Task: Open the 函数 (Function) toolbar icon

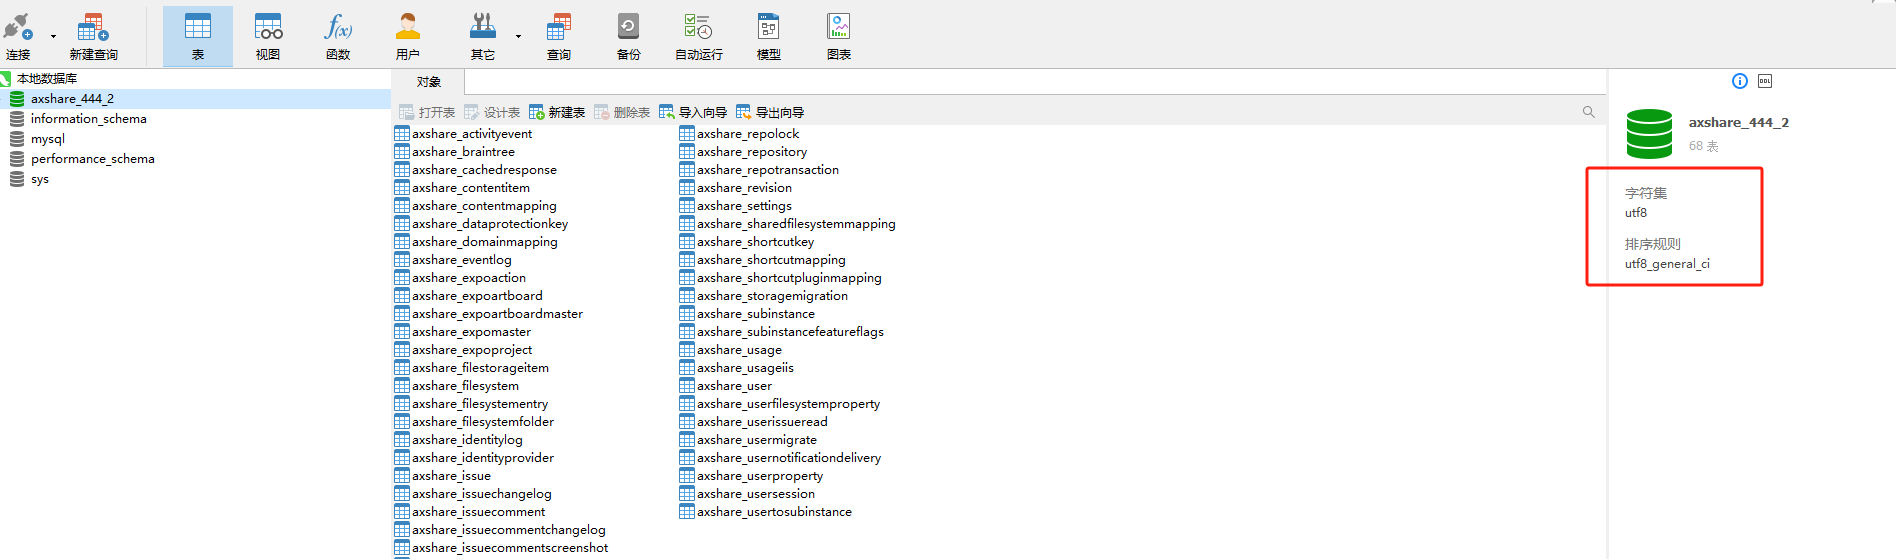Action: (338, 36)
